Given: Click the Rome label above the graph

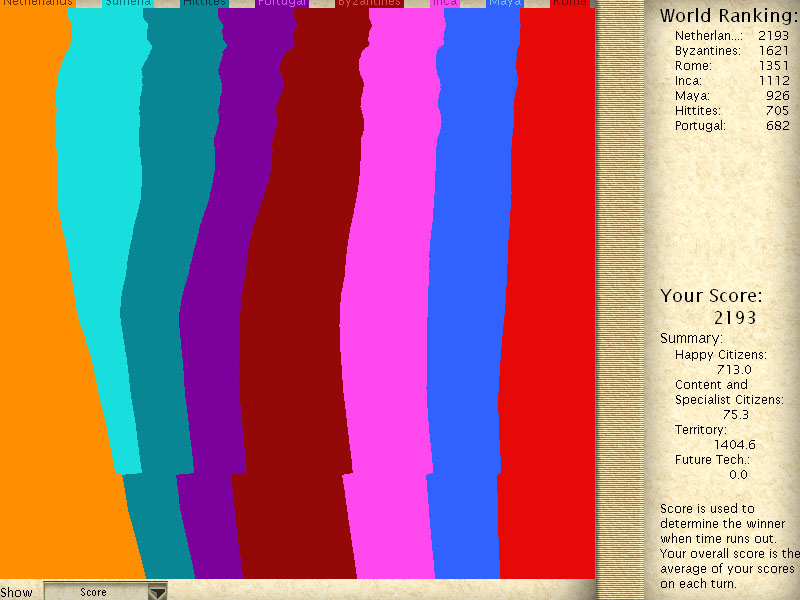Looking at the screenshot, I should click(x=571, y=3).
